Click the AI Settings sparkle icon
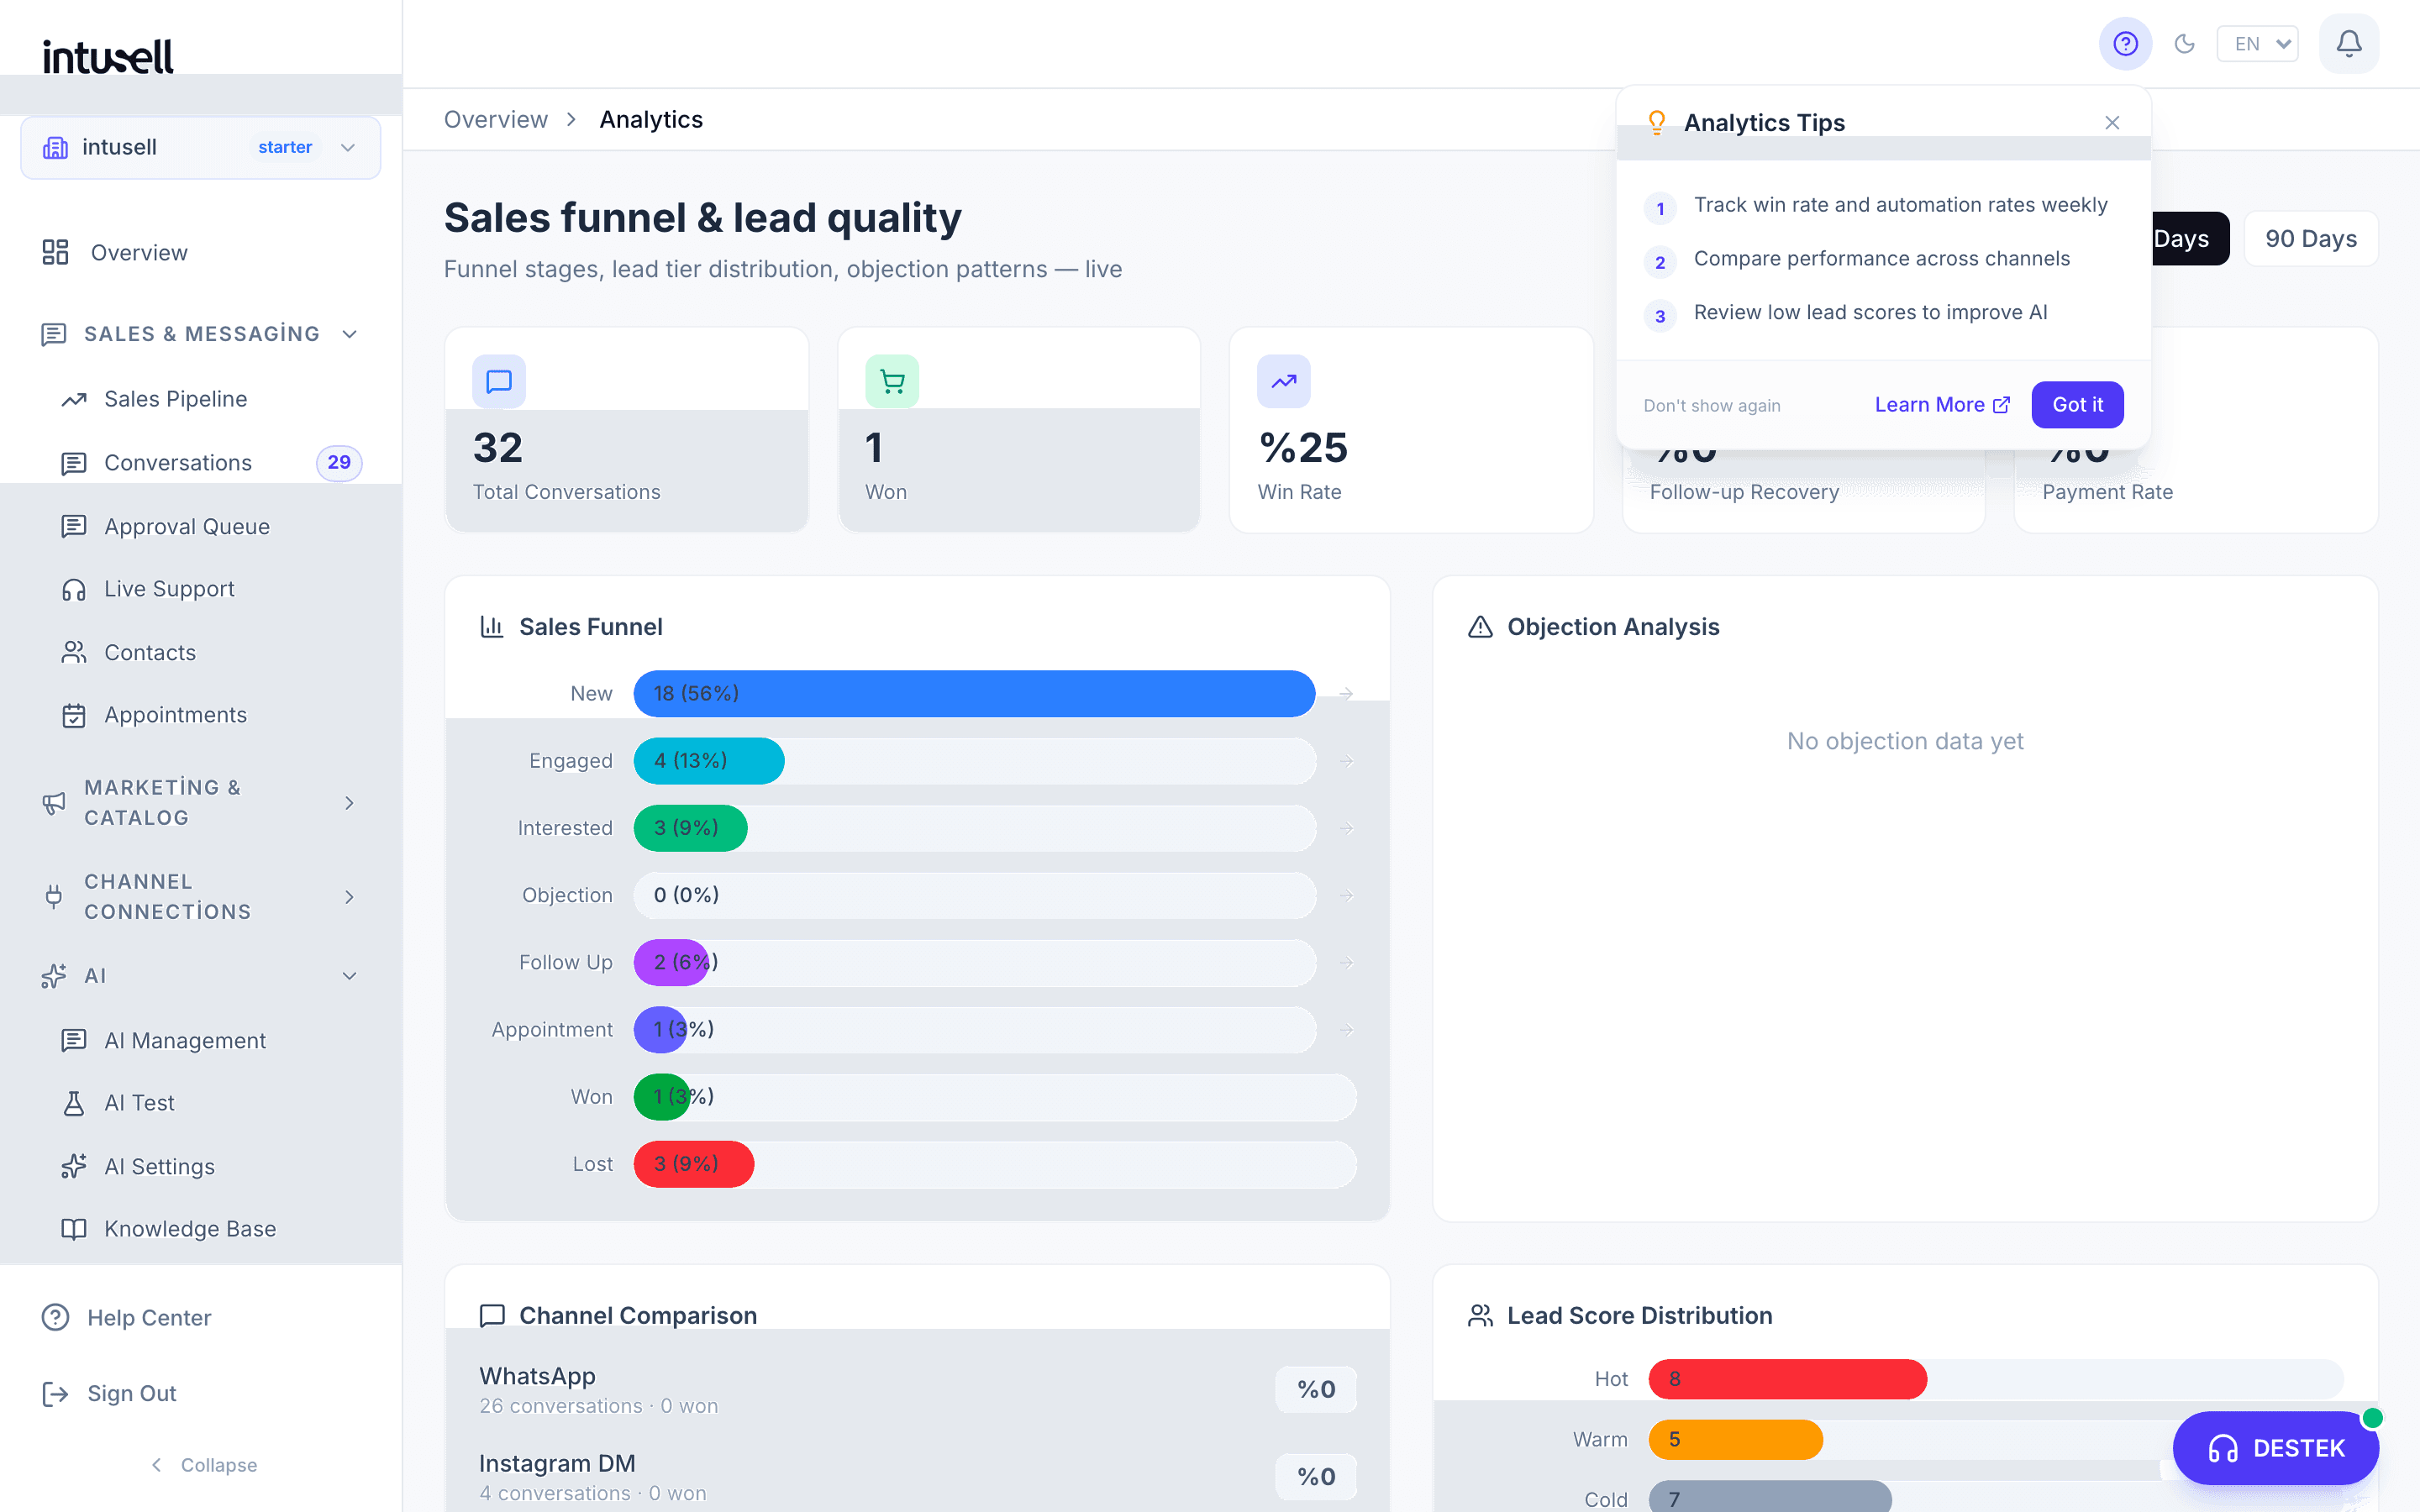2420x1512 pixels. point(74,1167)
